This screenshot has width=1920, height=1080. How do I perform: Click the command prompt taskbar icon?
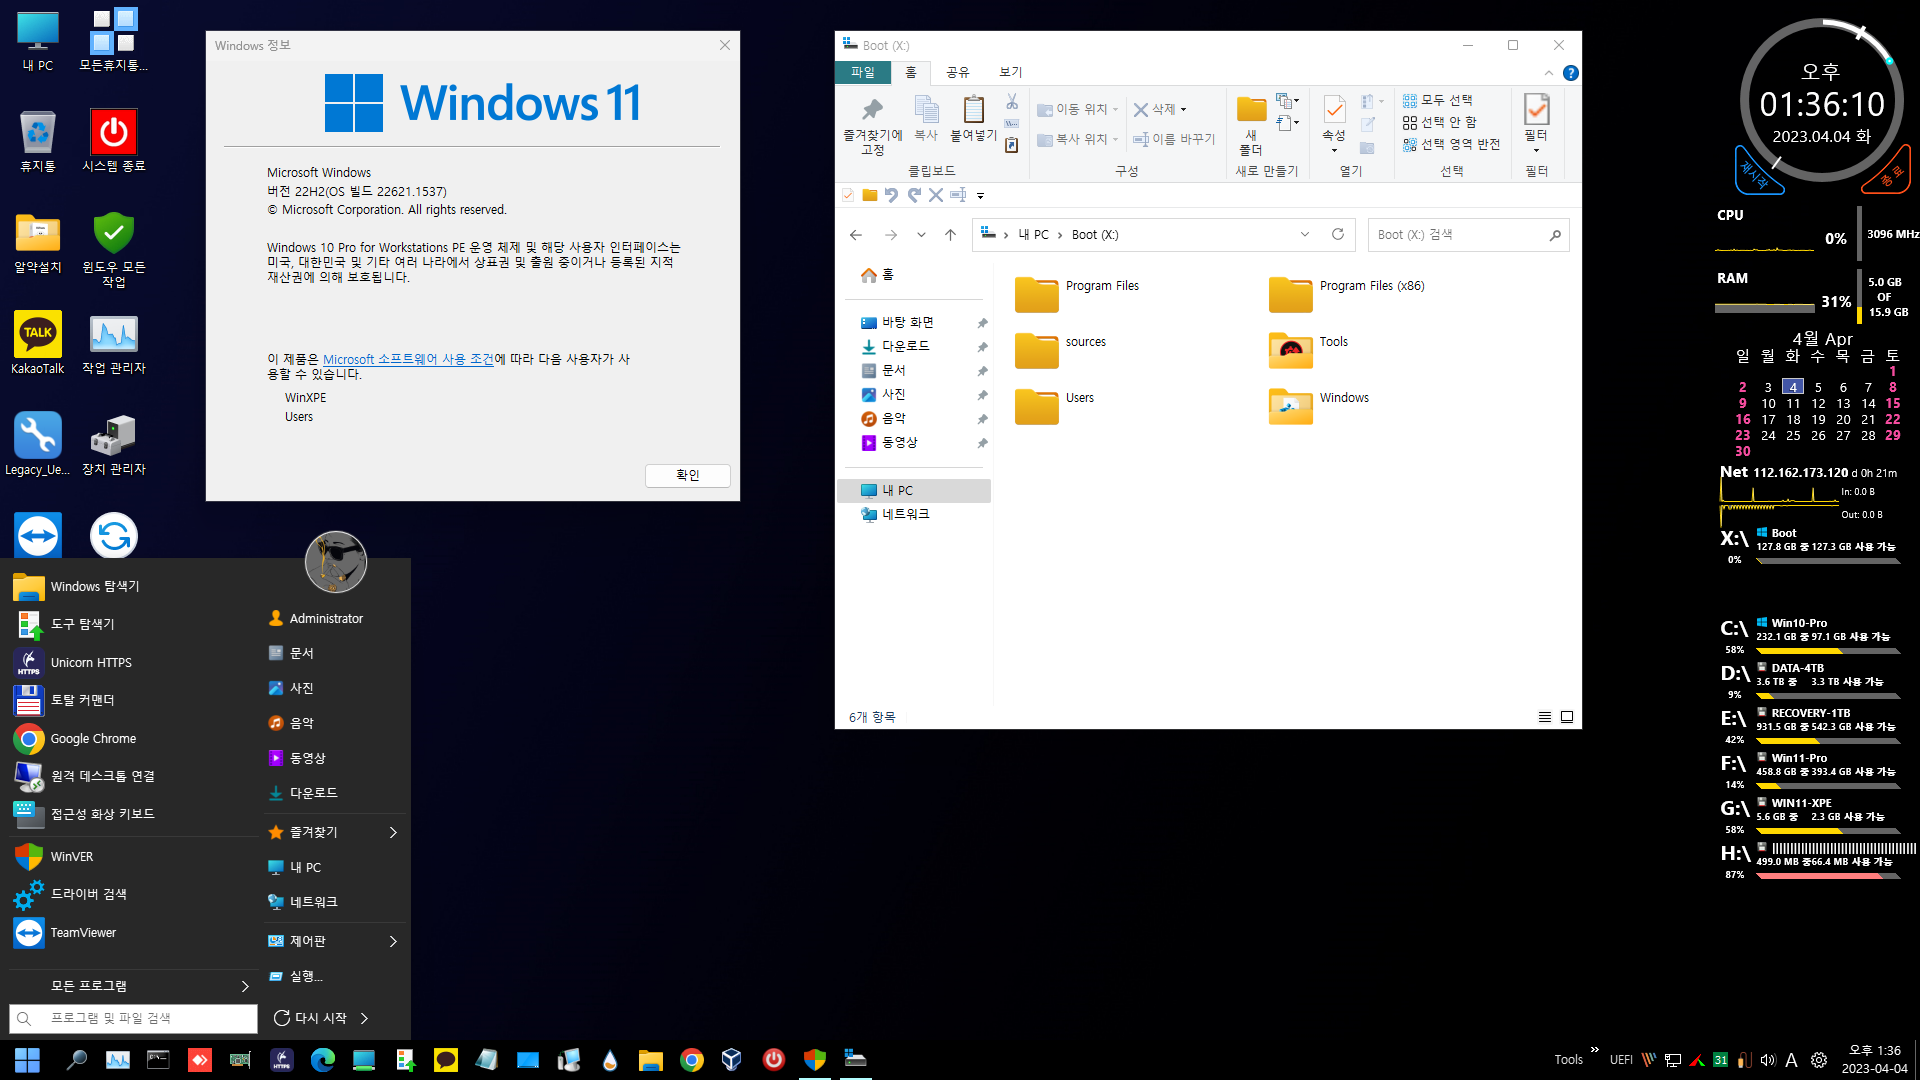point(158,1060)
